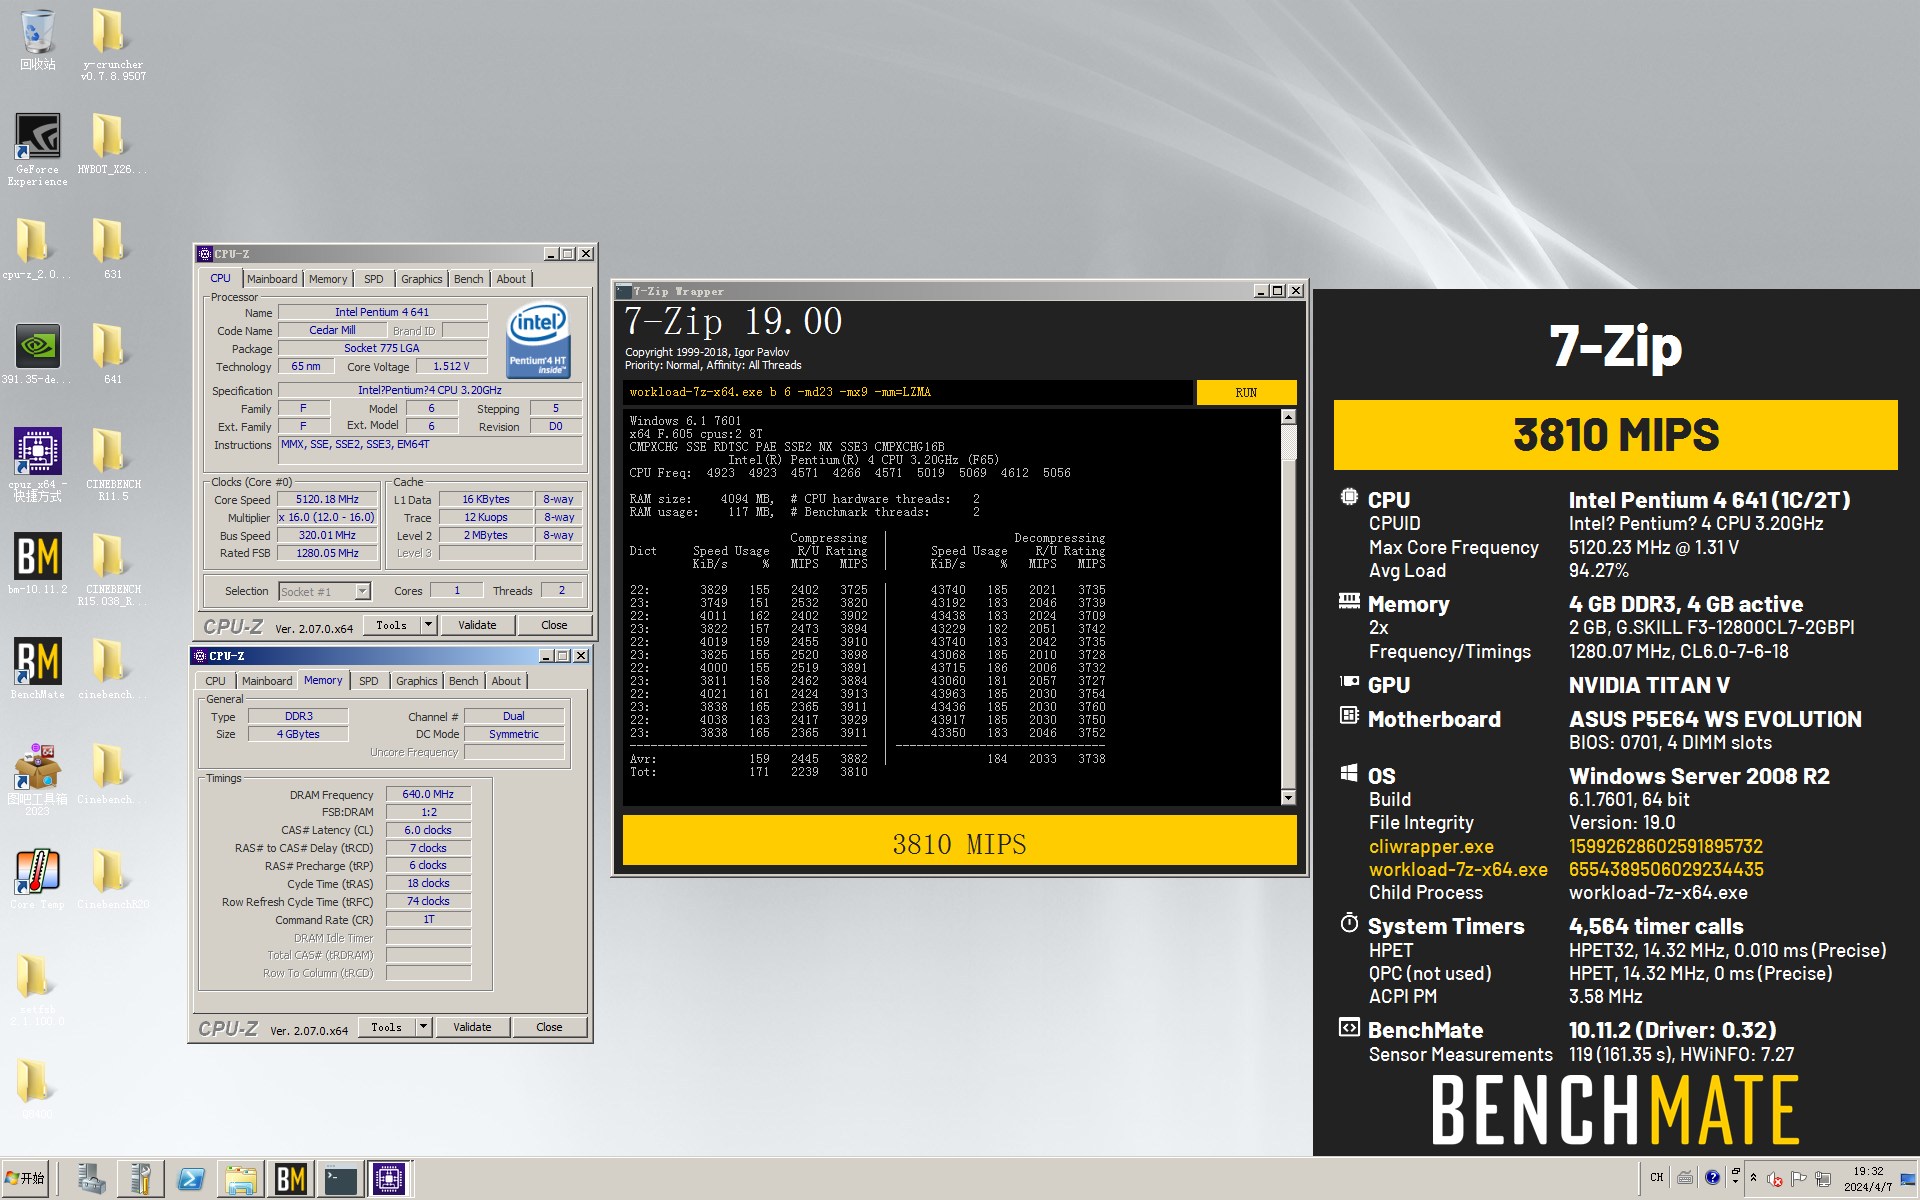Viewport: 1920px width, 1200px height.
Task: Click the muted volume tray icon
Action: click(1774, 1179)
